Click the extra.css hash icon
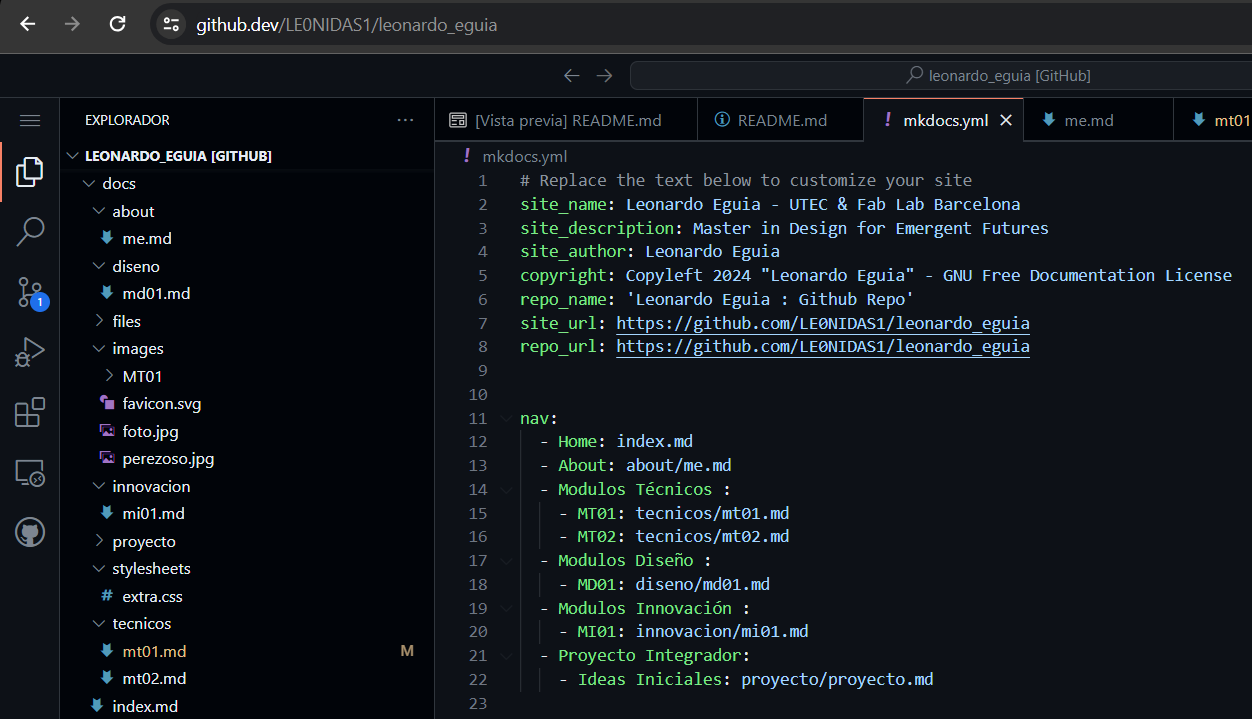 107,596
